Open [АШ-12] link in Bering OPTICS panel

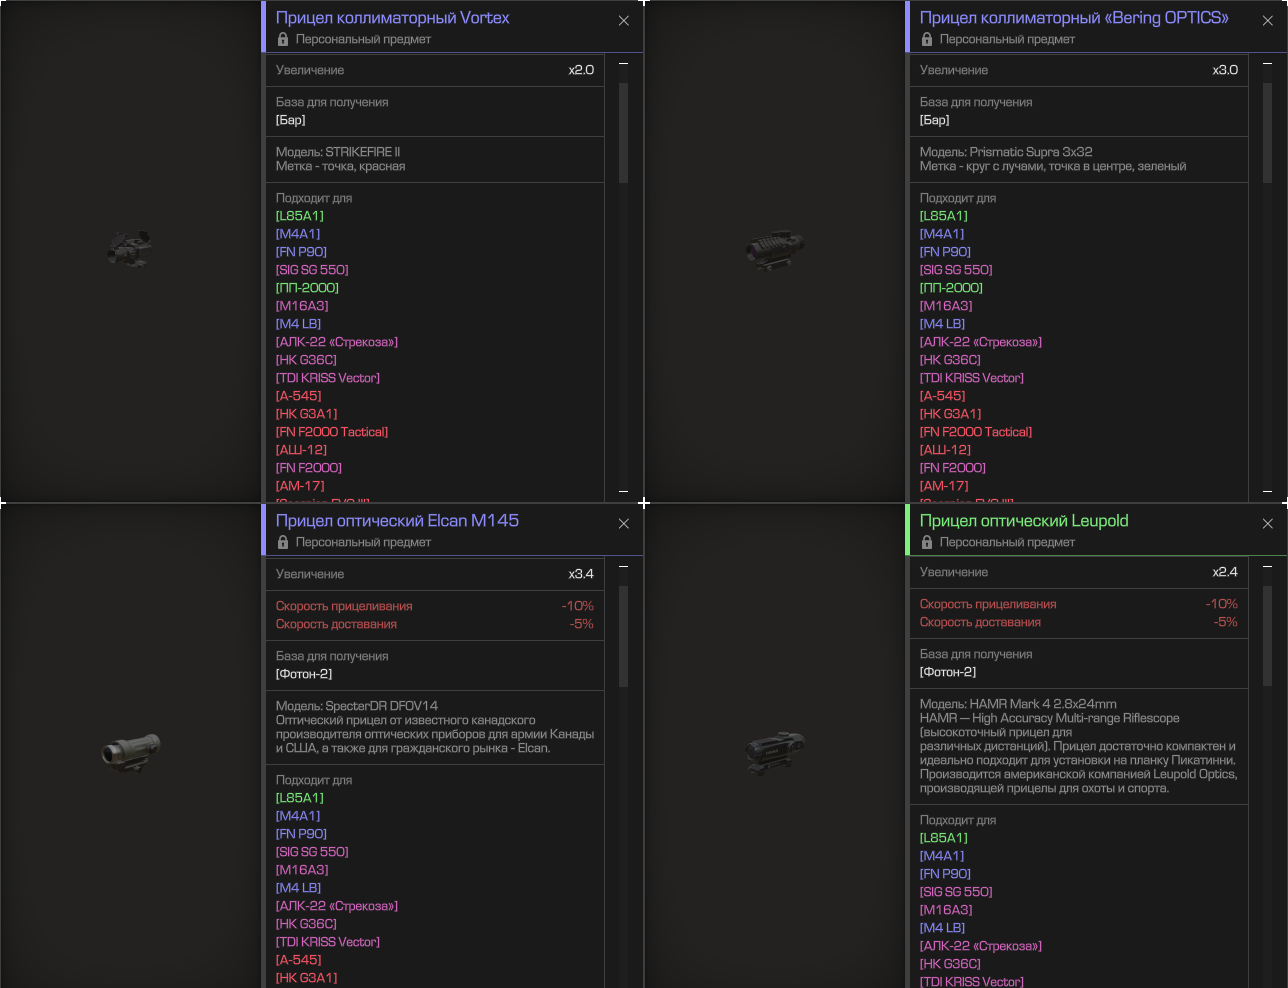(945, 450)
